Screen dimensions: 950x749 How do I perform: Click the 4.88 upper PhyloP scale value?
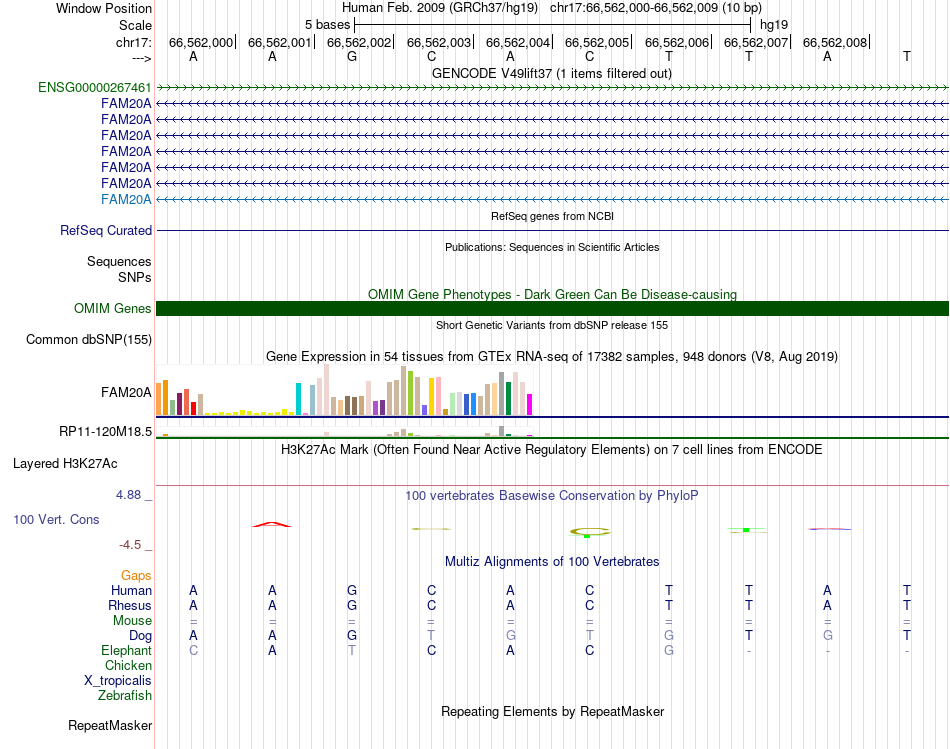tap(128, 494)
